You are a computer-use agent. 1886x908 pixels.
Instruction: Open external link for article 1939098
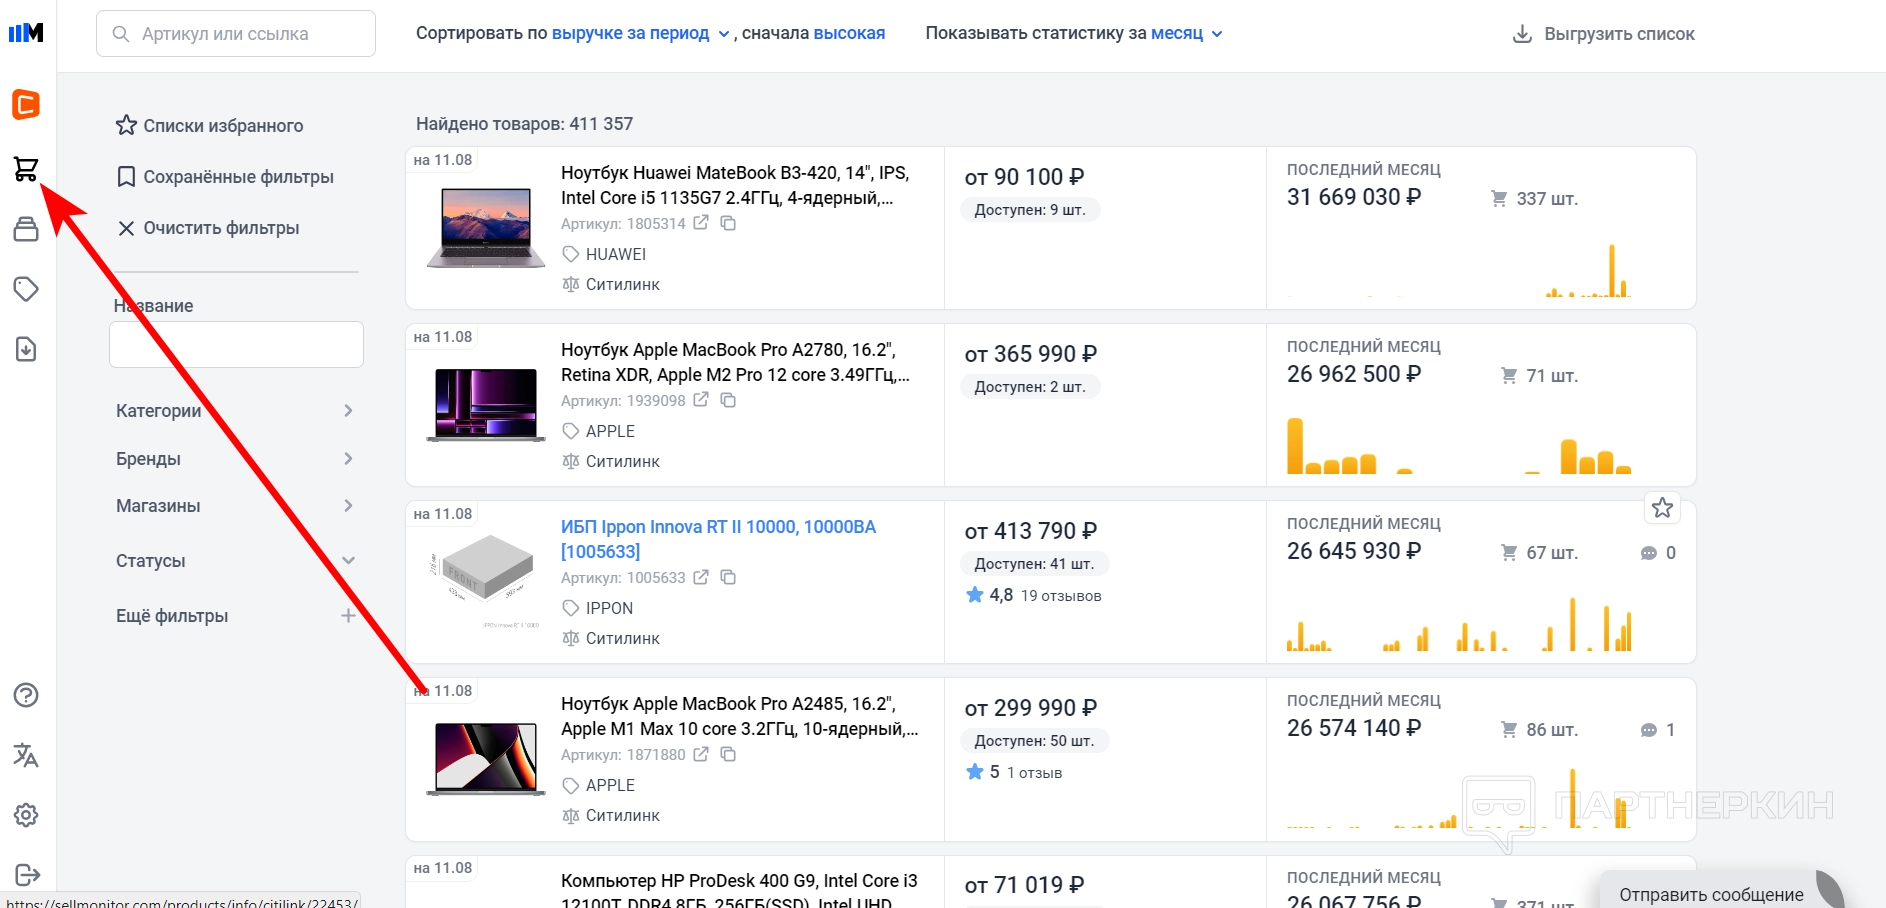[701, 400]
